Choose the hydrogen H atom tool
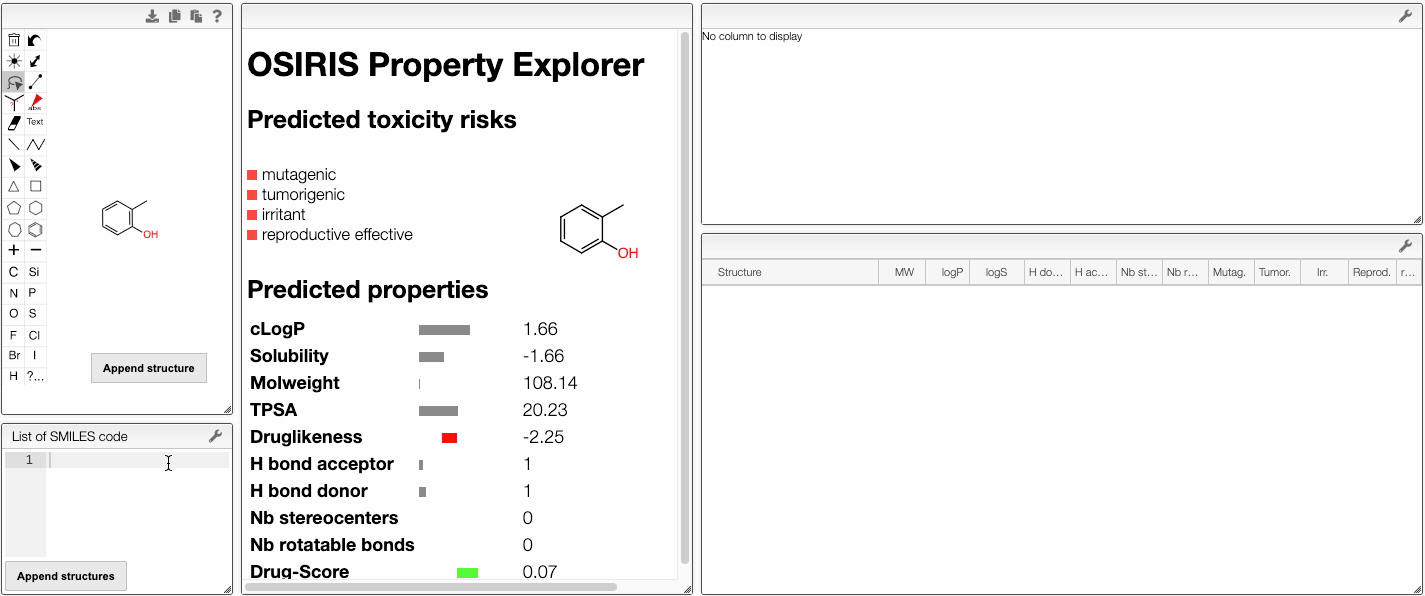Viewport: 1425px width, 596px height. (14, 376)
